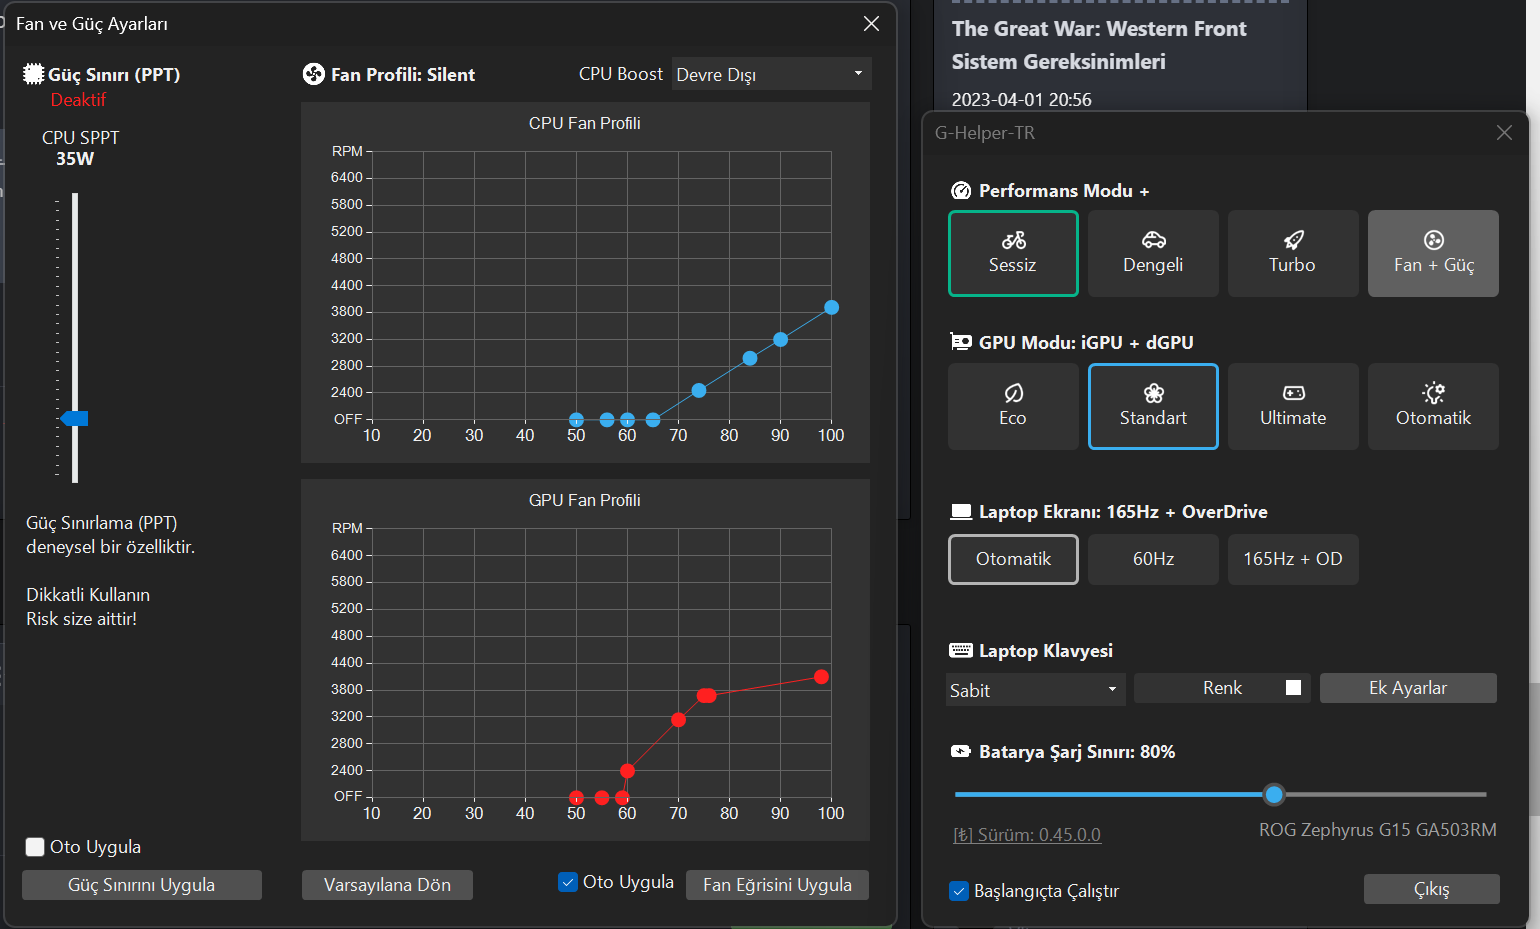The image size is (1540, 929).
Task: Switch to Dengeli performance mode
Action: [1153, 253]
